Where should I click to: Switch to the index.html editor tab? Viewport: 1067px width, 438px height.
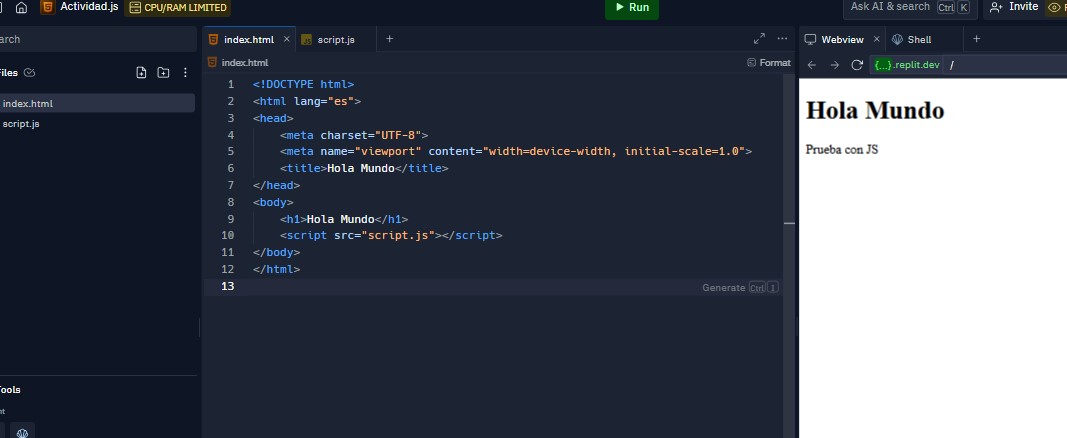[x=248, y=39]
